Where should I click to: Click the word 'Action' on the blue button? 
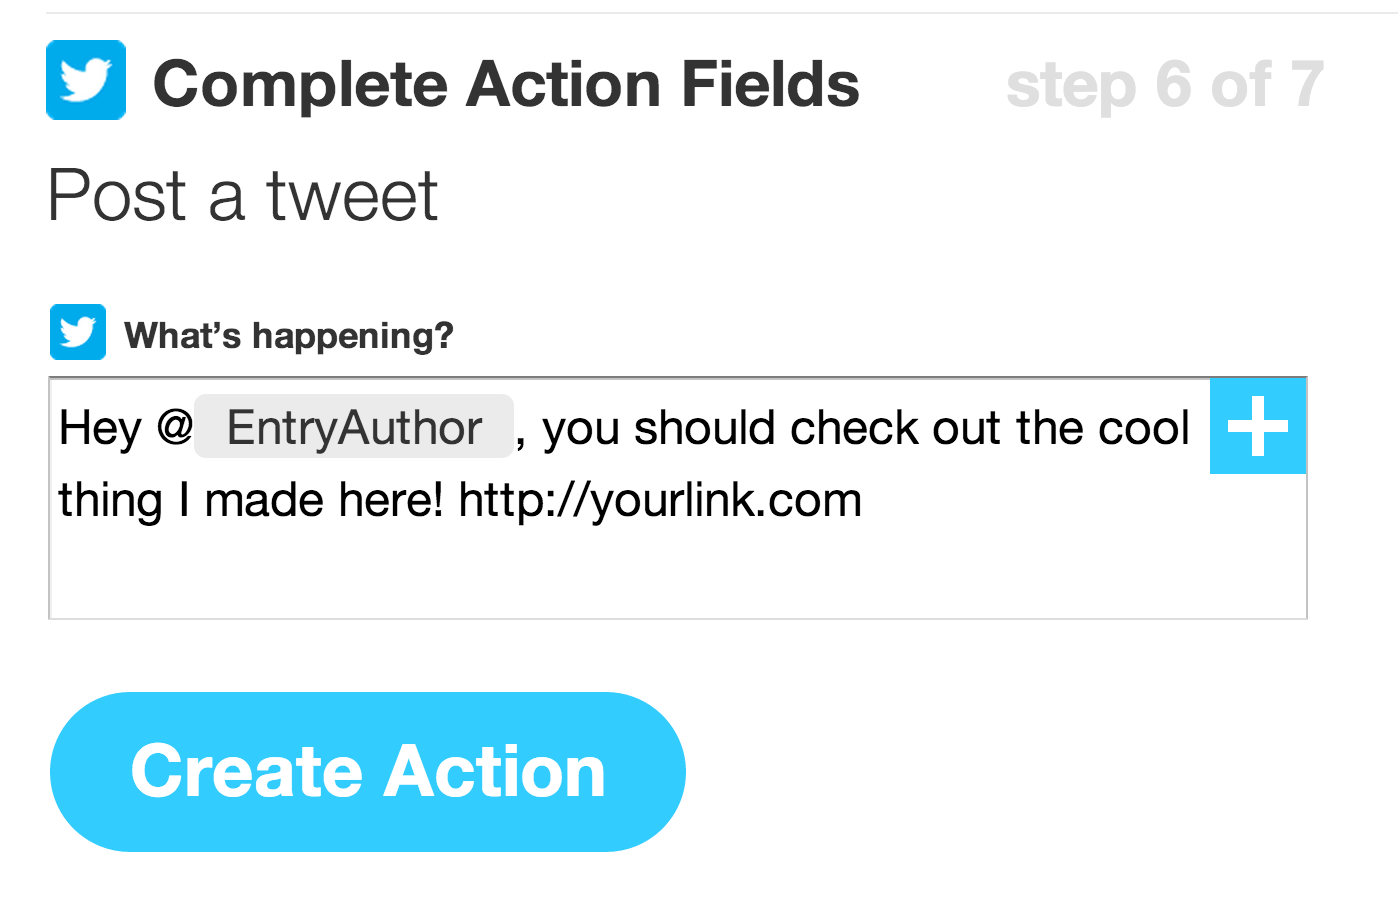click(496, 772)
